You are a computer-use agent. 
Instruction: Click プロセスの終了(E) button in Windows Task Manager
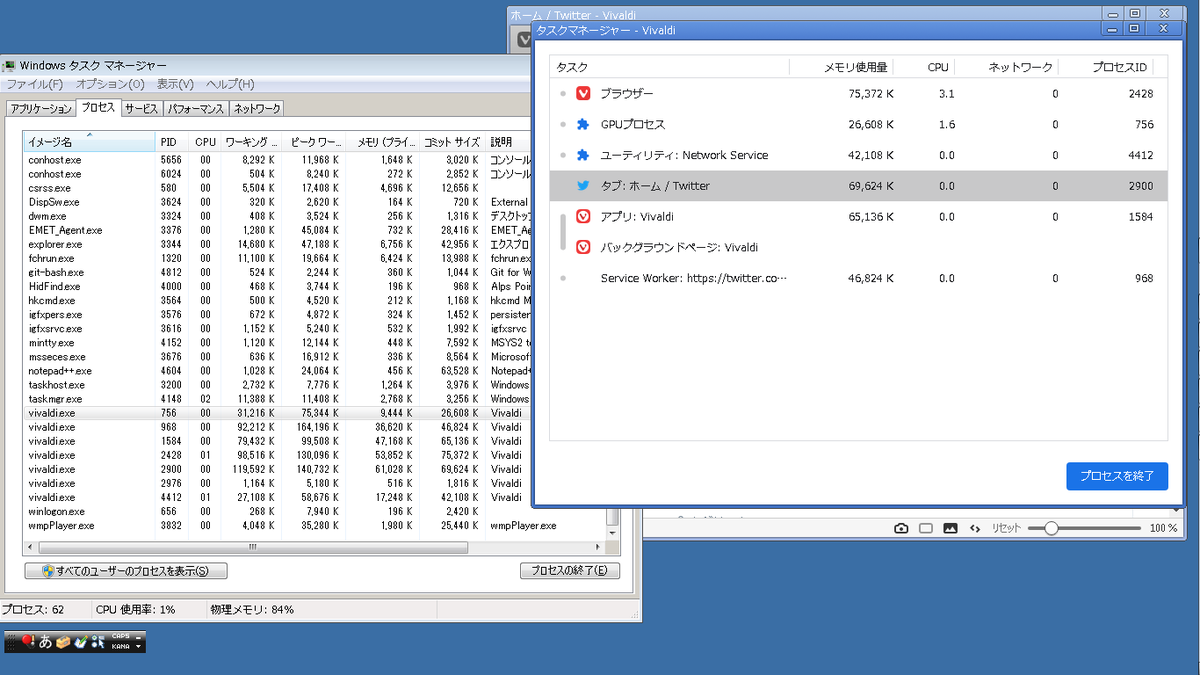pos(570,571)
